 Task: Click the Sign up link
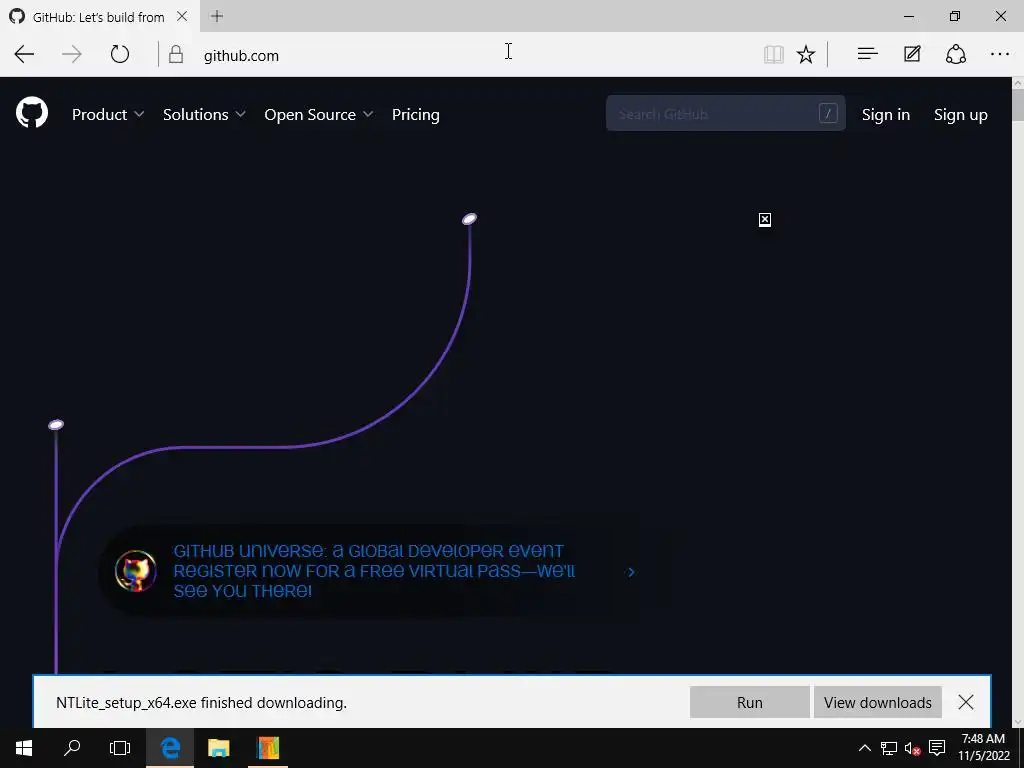click(961, 114)
